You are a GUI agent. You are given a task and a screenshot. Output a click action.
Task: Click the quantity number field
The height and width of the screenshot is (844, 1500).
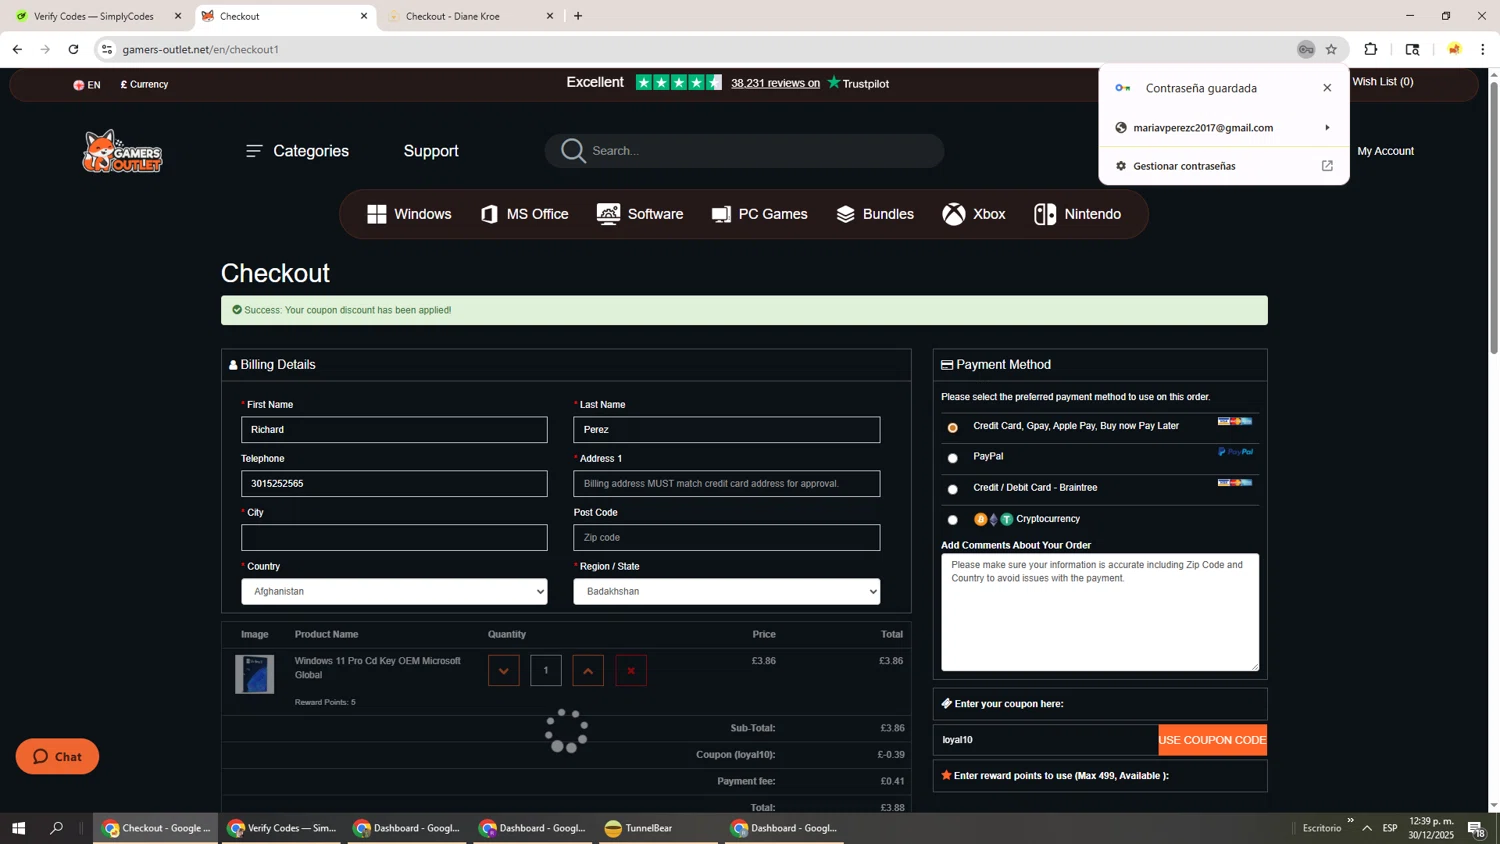pyautogui.click(x=546, y=671)
